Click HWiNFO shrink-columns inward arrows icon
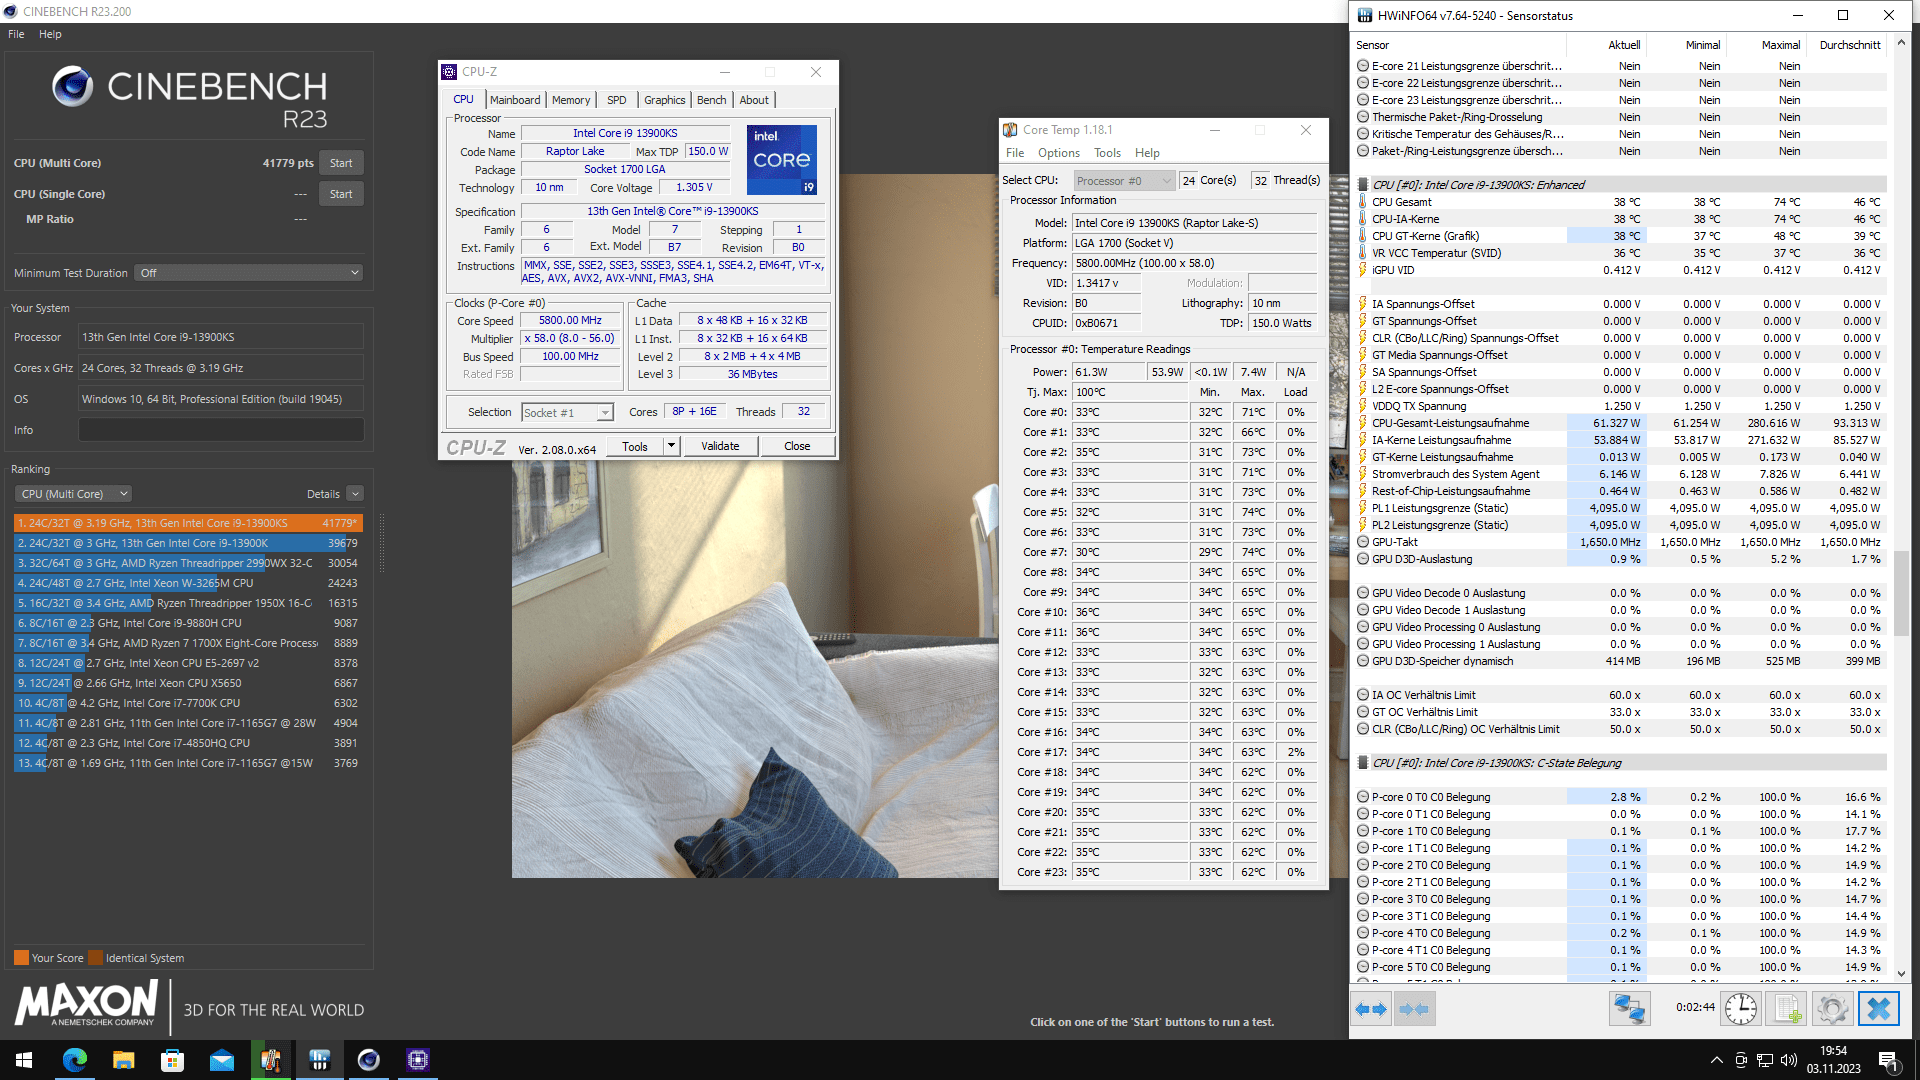 (x=1414, y=1009)
